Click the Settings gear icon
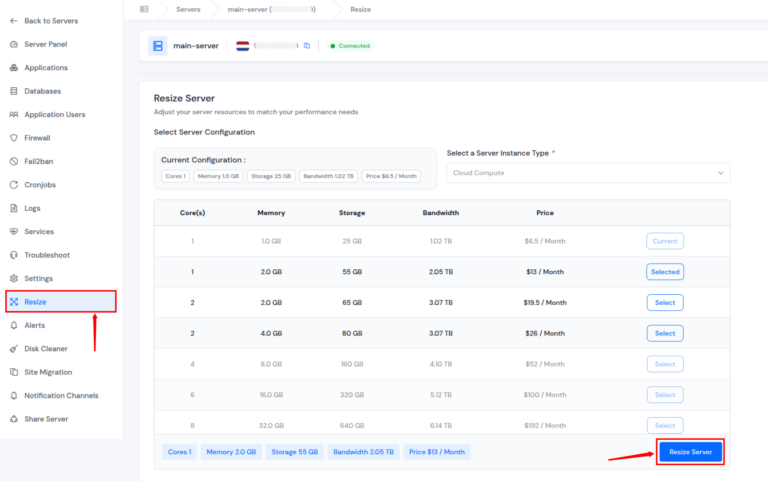768x481 pixels. (14, 278)
